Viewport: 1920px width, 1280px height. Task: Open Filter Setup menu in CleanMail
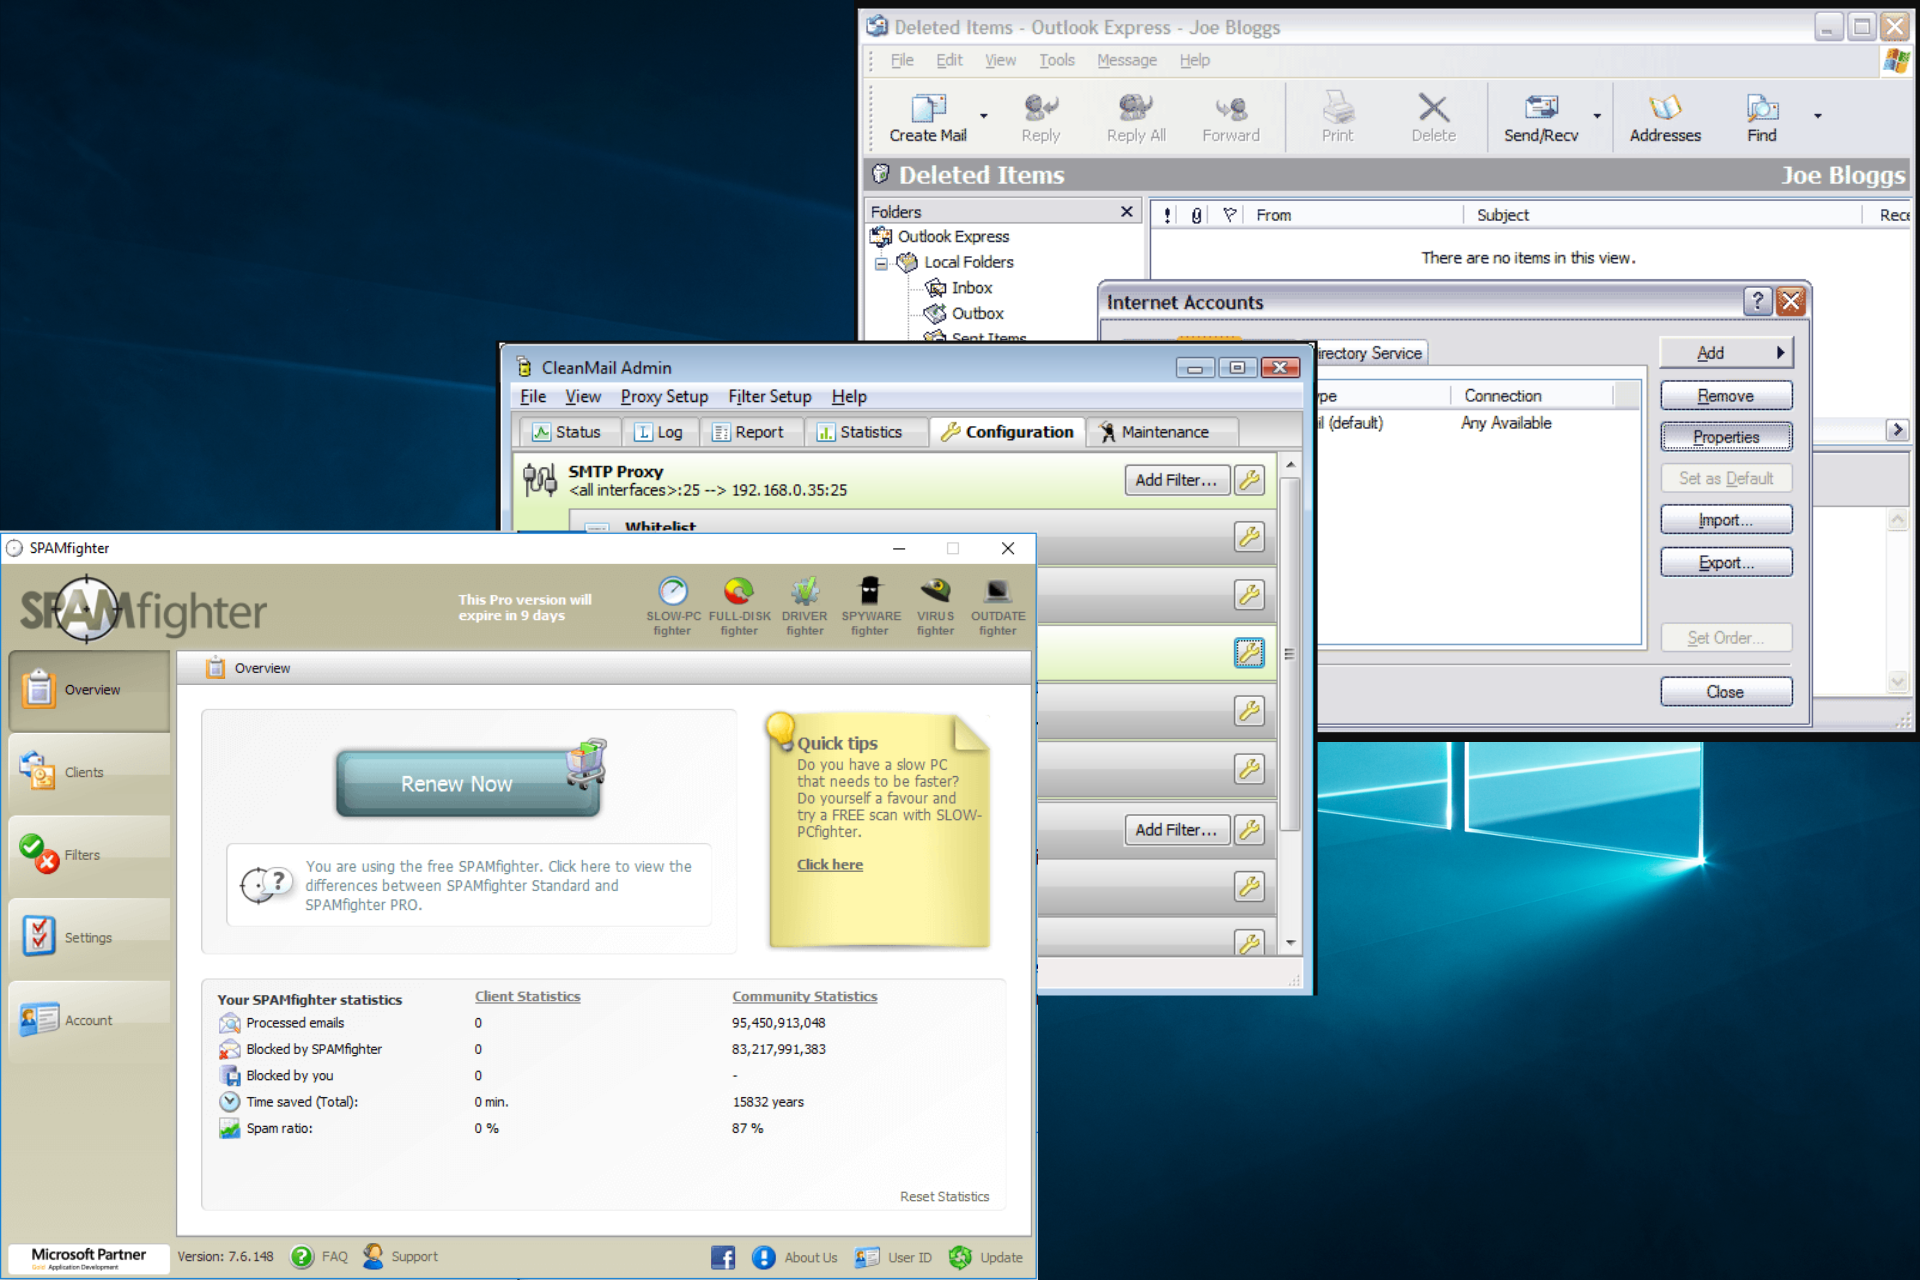tap(769, 397)
